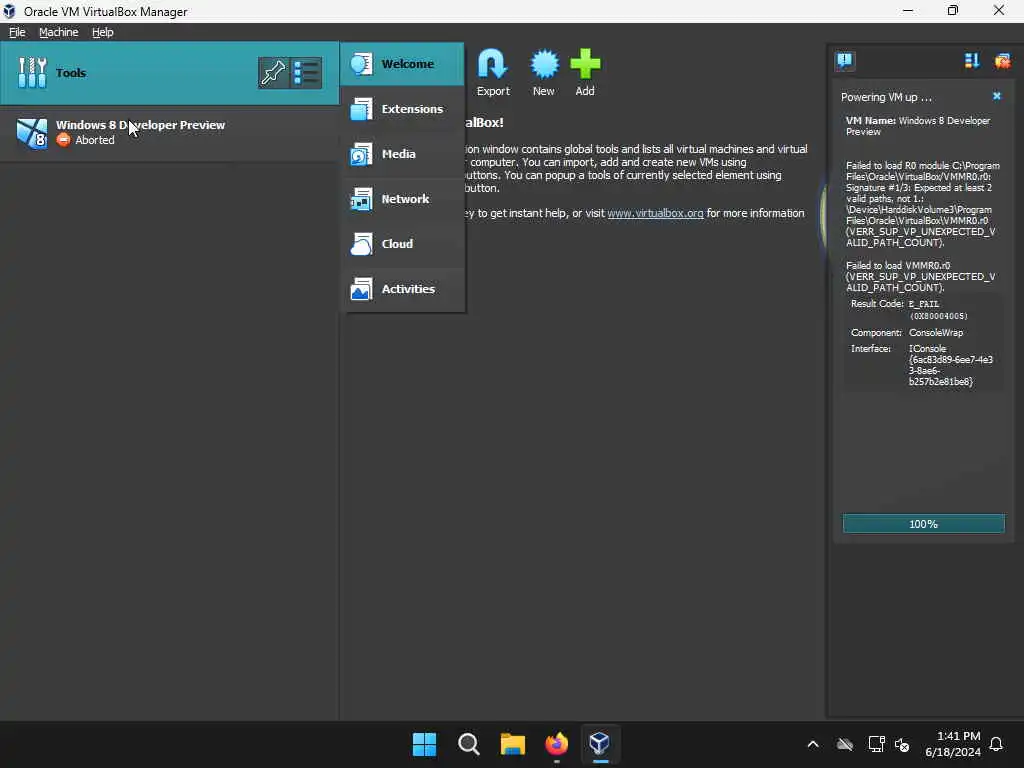The image size is (1024, 768).
Task: Open the Extensions tool
Action: (x=402, y=109)
